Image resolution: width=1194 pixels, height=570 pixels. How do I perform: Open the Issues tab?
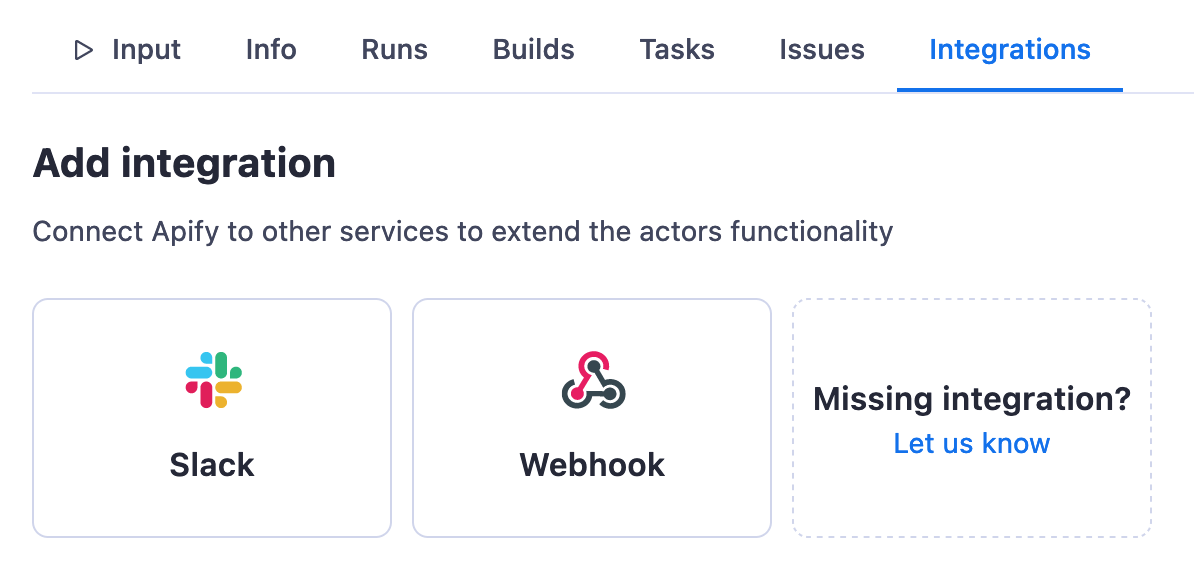[822, 50]
